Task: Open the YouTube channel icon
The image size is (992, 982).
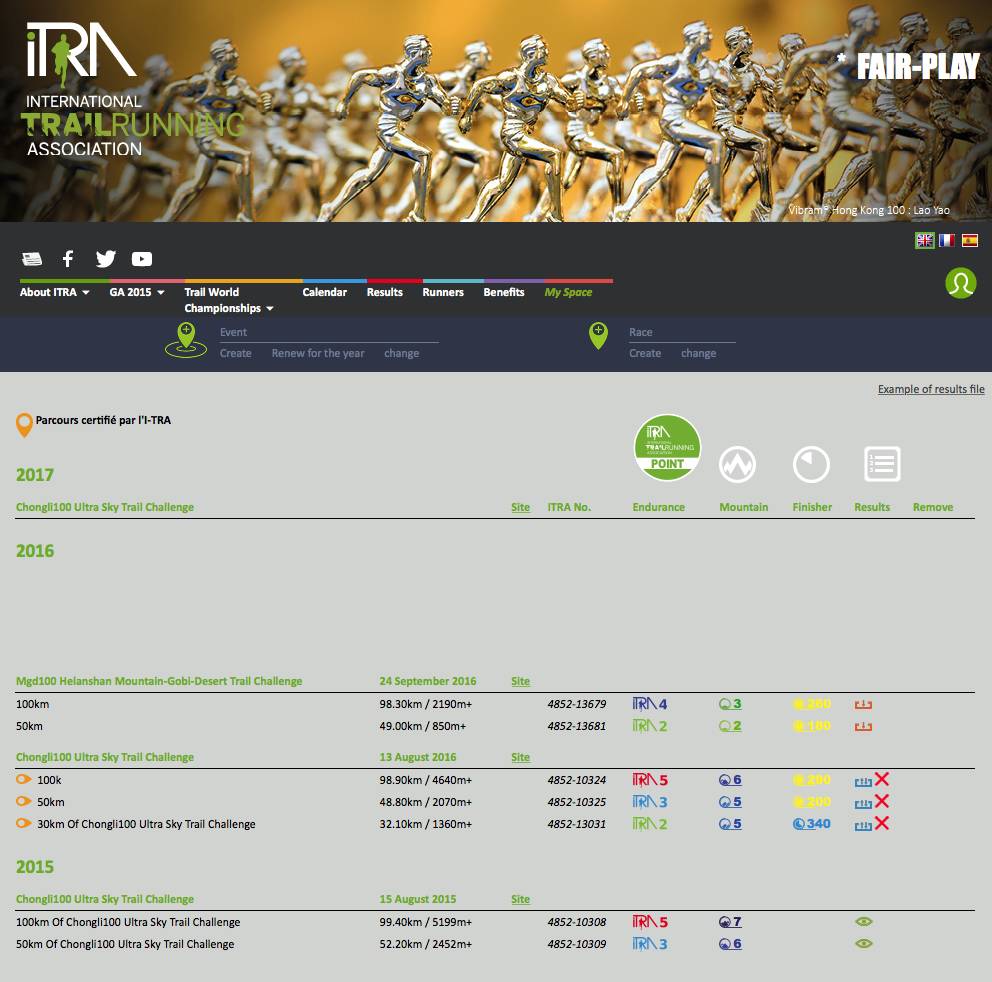Action: (x=142, y=259)
